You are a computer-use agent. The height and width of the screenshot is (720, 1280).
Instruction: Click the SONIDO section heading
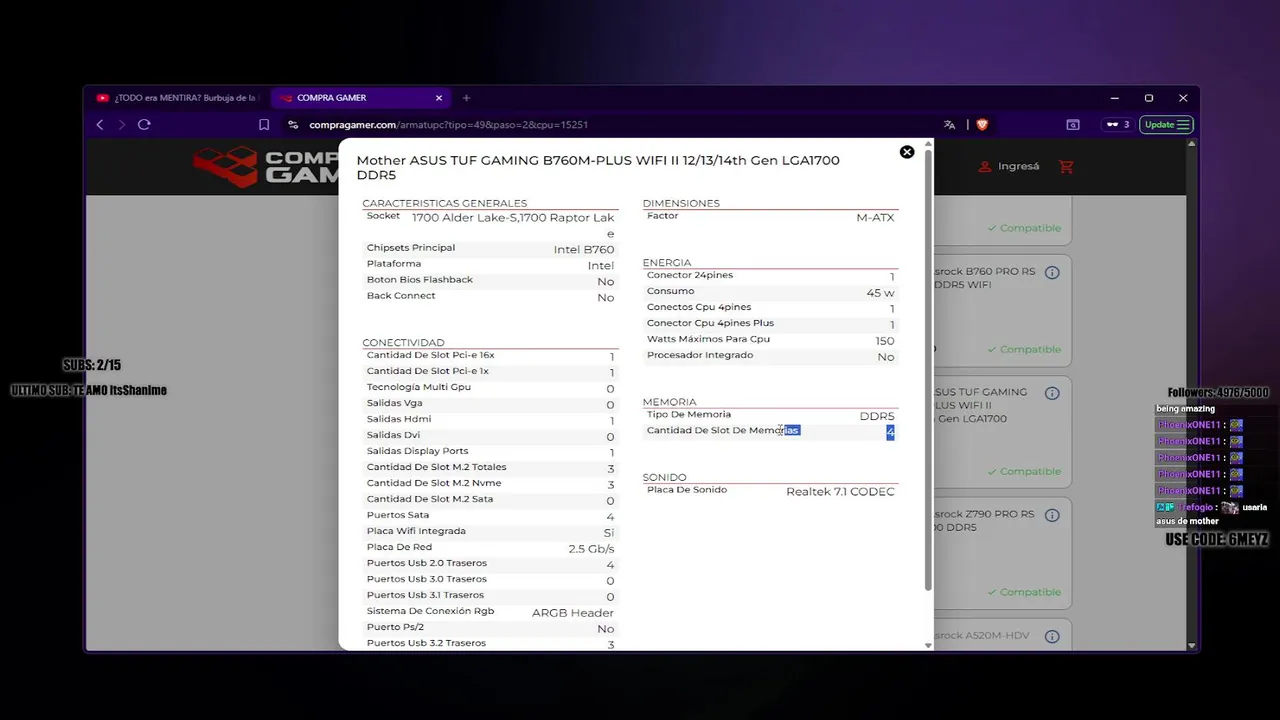tap(664, 477)
